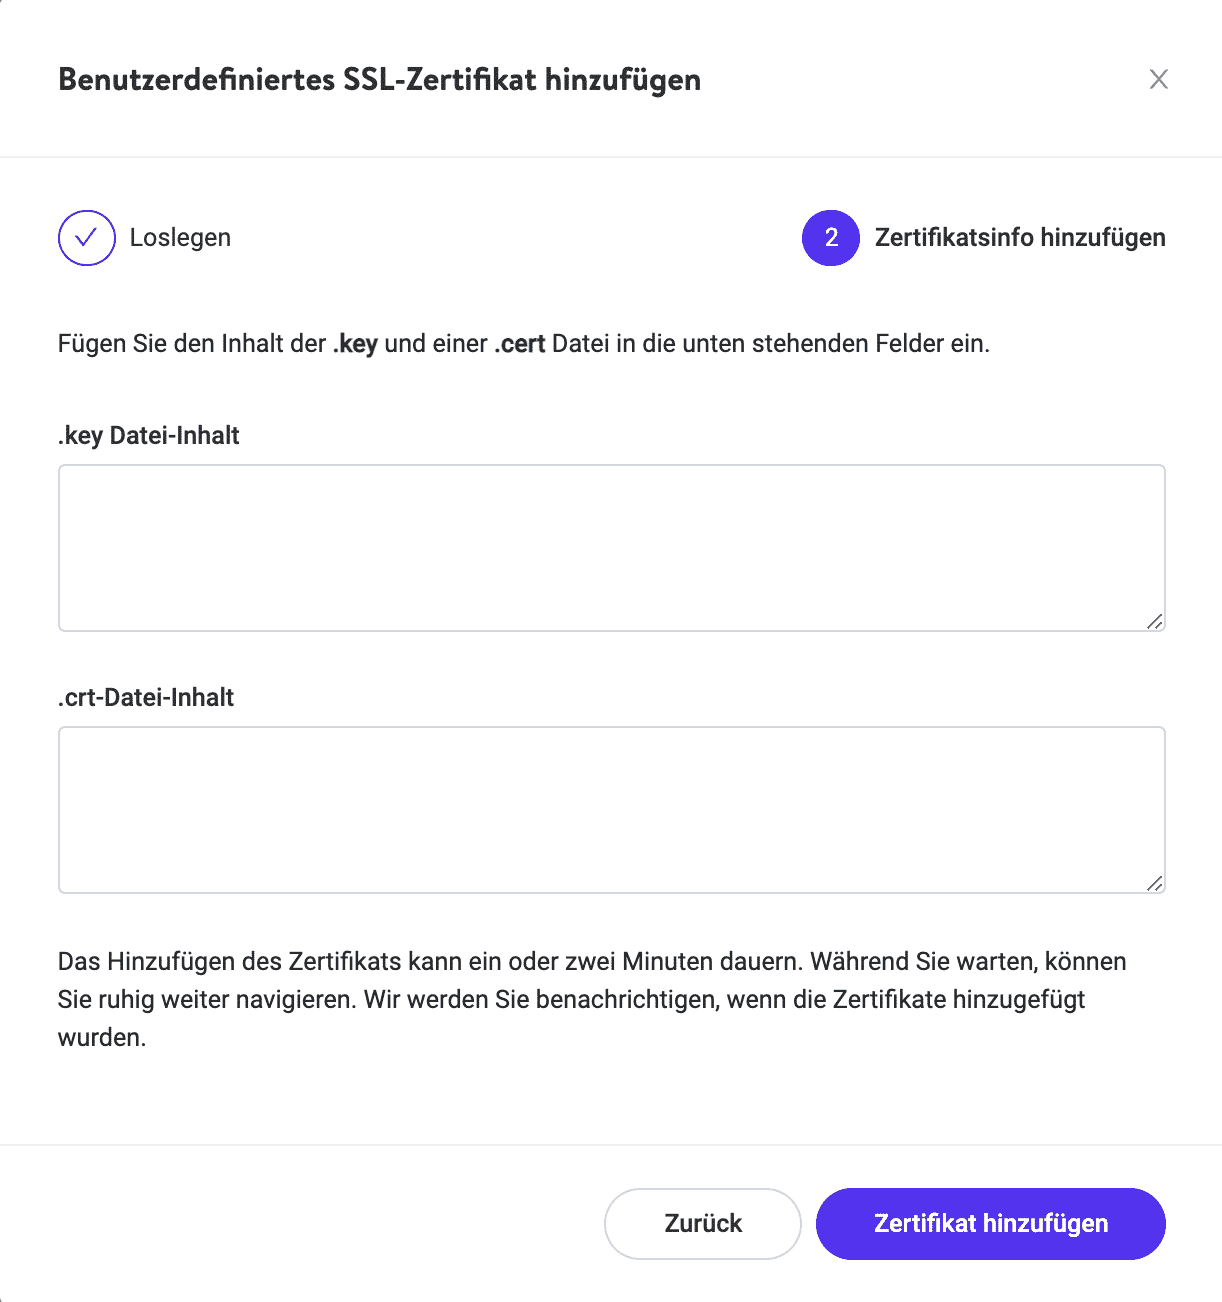This screenshot has width=1222, height=1302.
Task: Click the Zurück button
Action: coord(702,1223)
